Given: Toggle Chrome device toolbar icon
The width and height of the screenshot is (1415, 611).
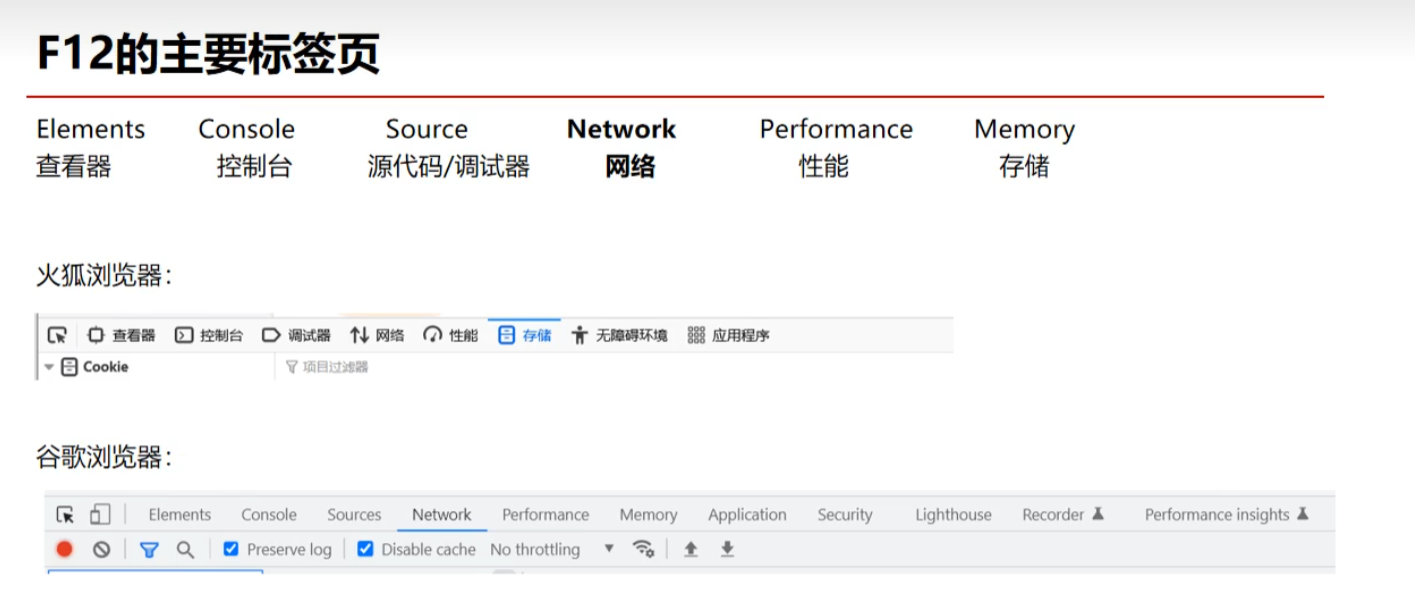Looking at the screenshot, I should click(x=100, y=515).
